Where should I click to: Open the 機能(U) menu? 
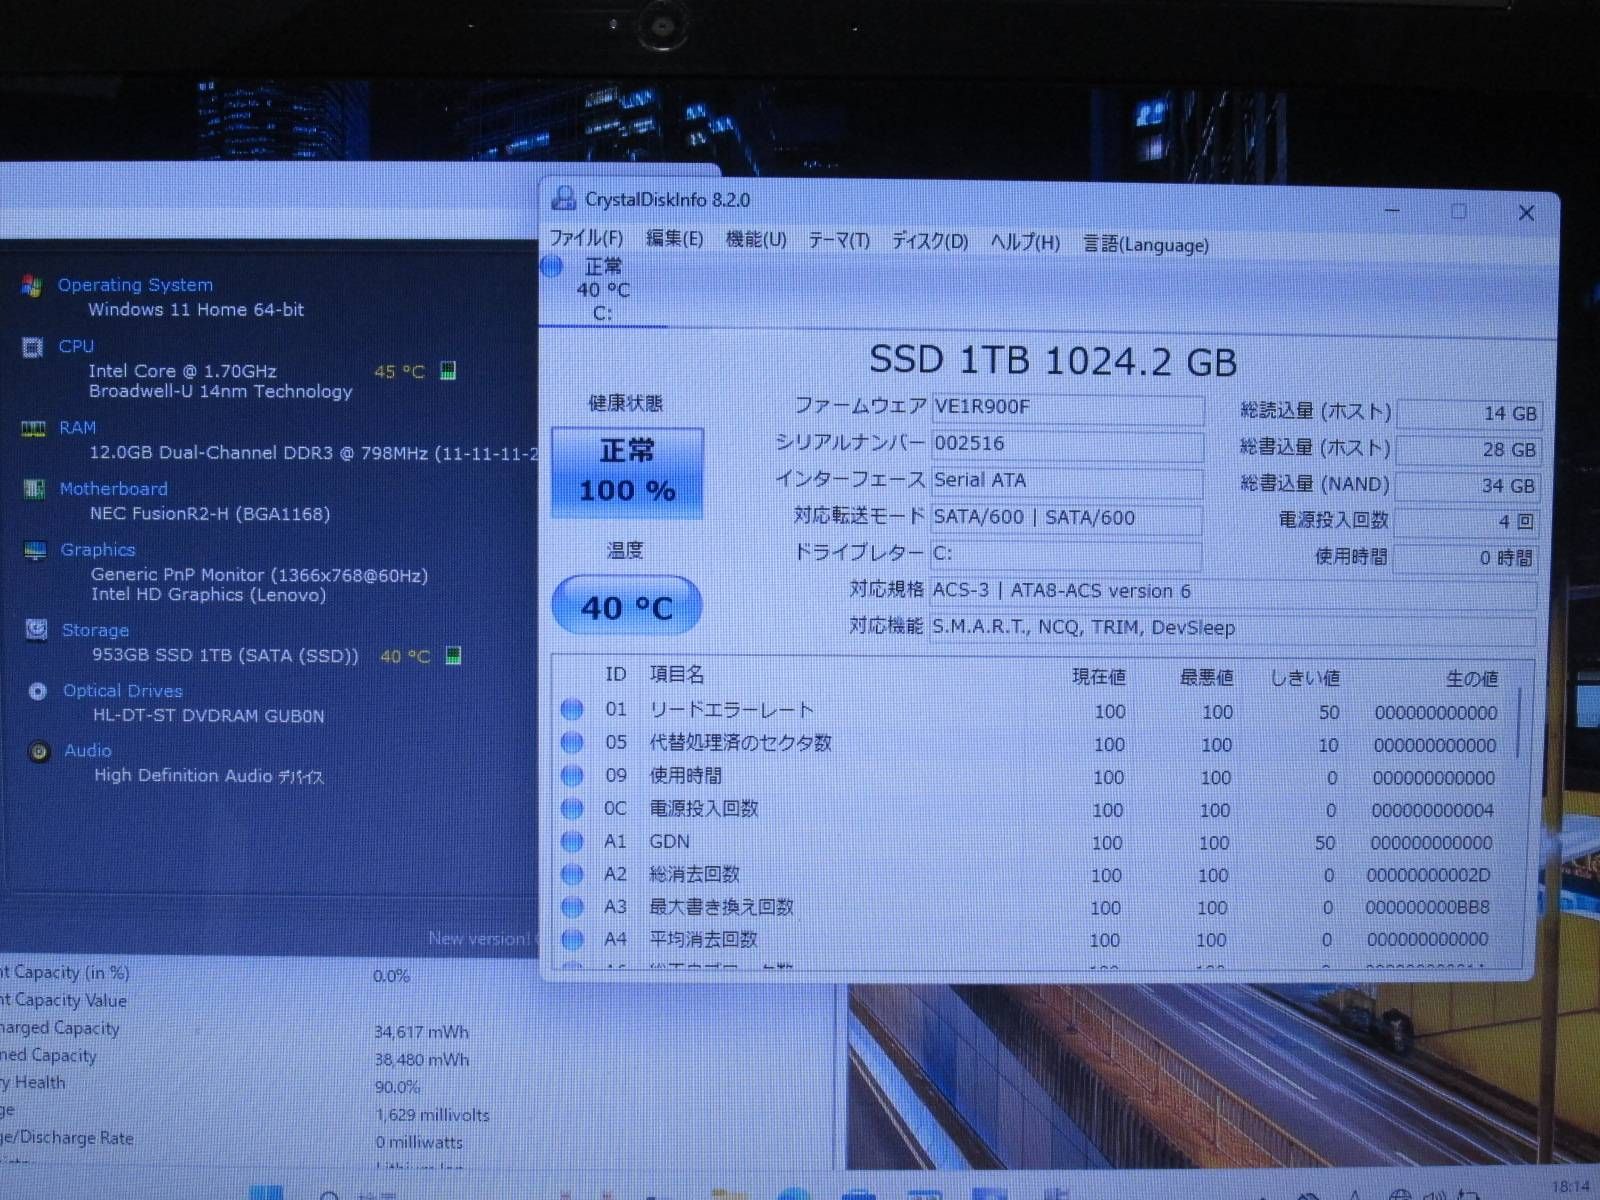click(756, 240)
